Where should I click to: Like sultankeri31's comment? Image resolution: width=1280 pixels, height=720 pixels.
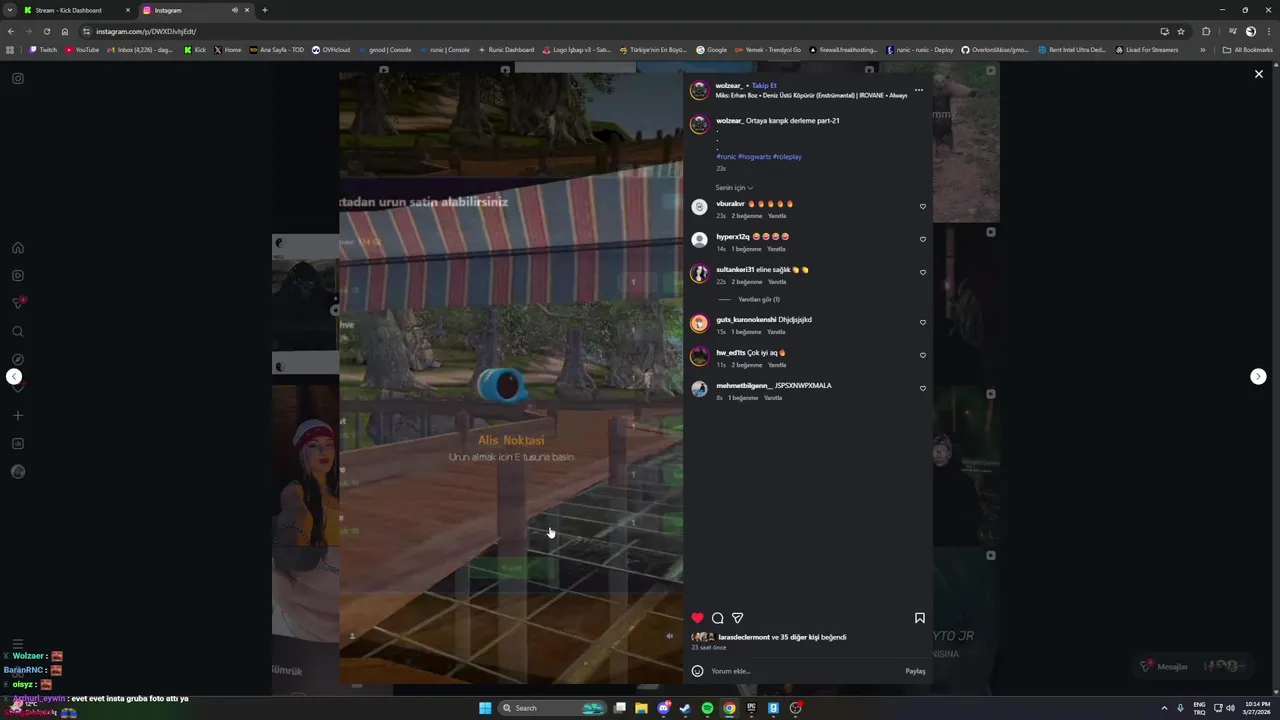pos(922,273)
